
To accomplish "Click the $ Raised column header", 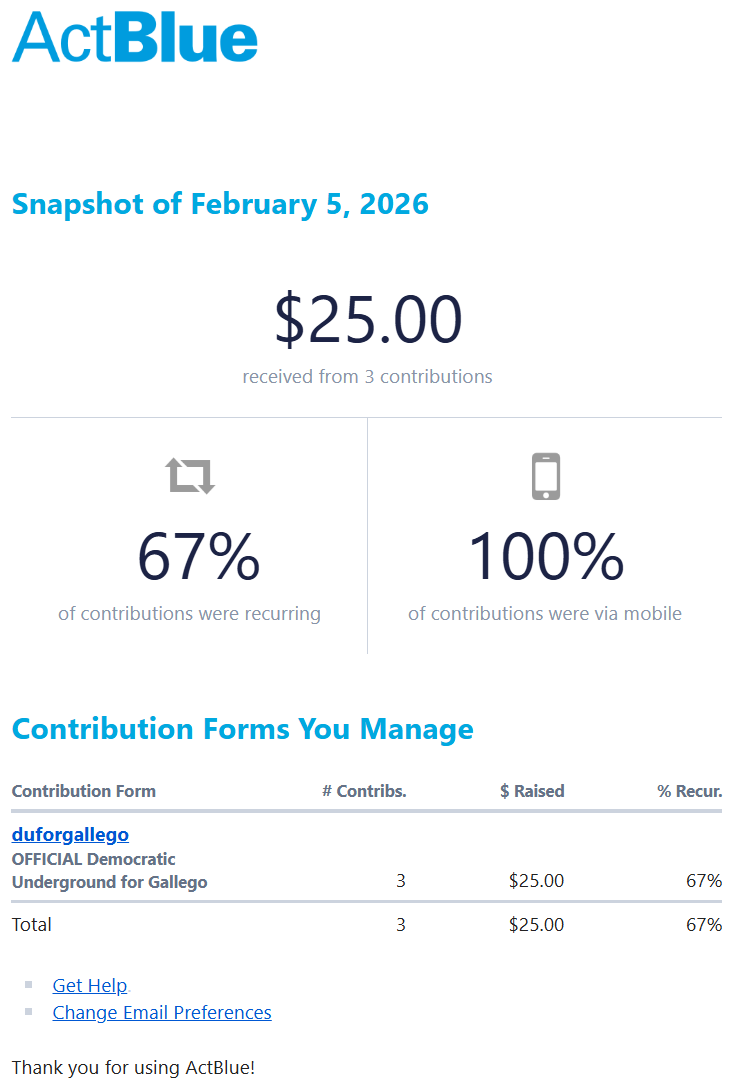I will [x=532, y=791].
